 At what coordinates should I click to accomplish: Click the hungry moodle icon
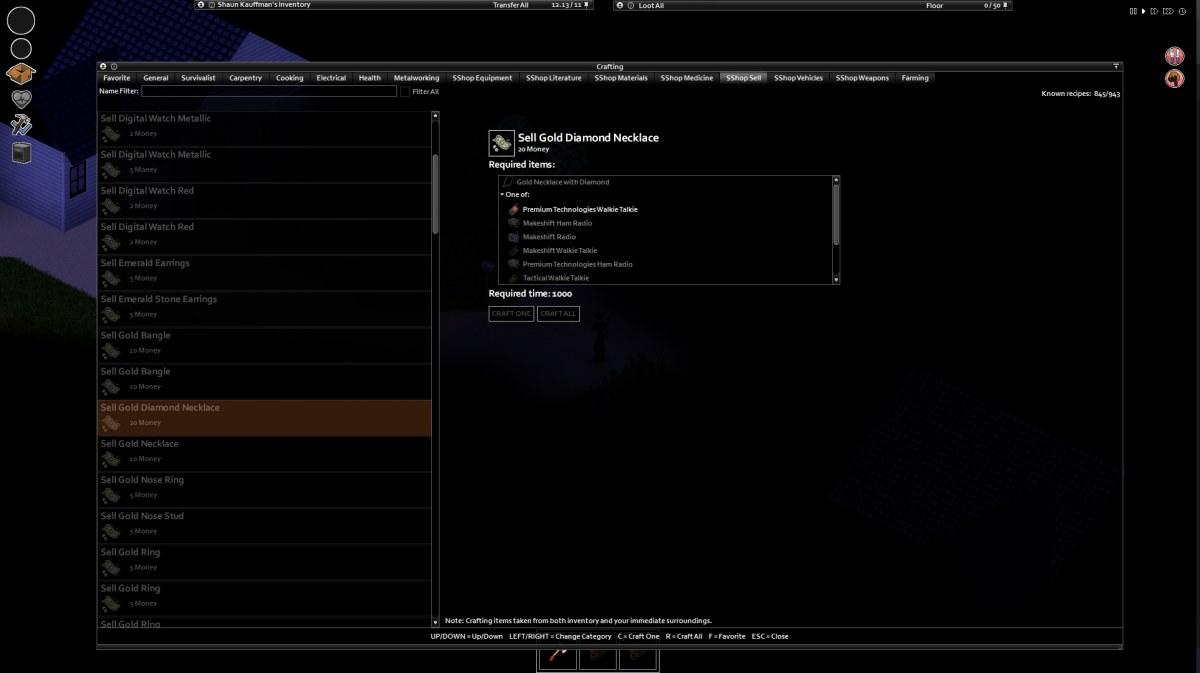(x=1174, y=56)
